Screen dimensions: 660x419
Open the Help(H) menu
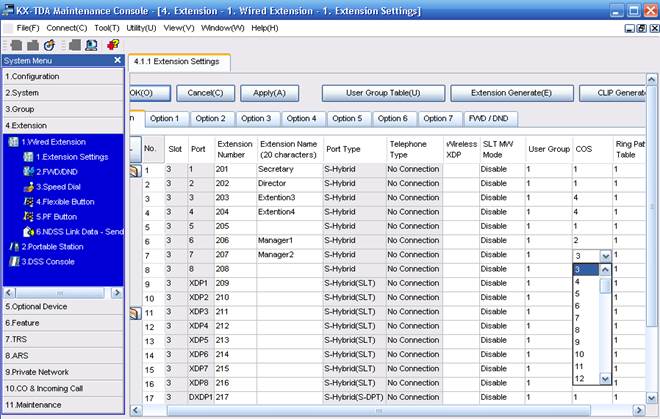tap(265, 28)
